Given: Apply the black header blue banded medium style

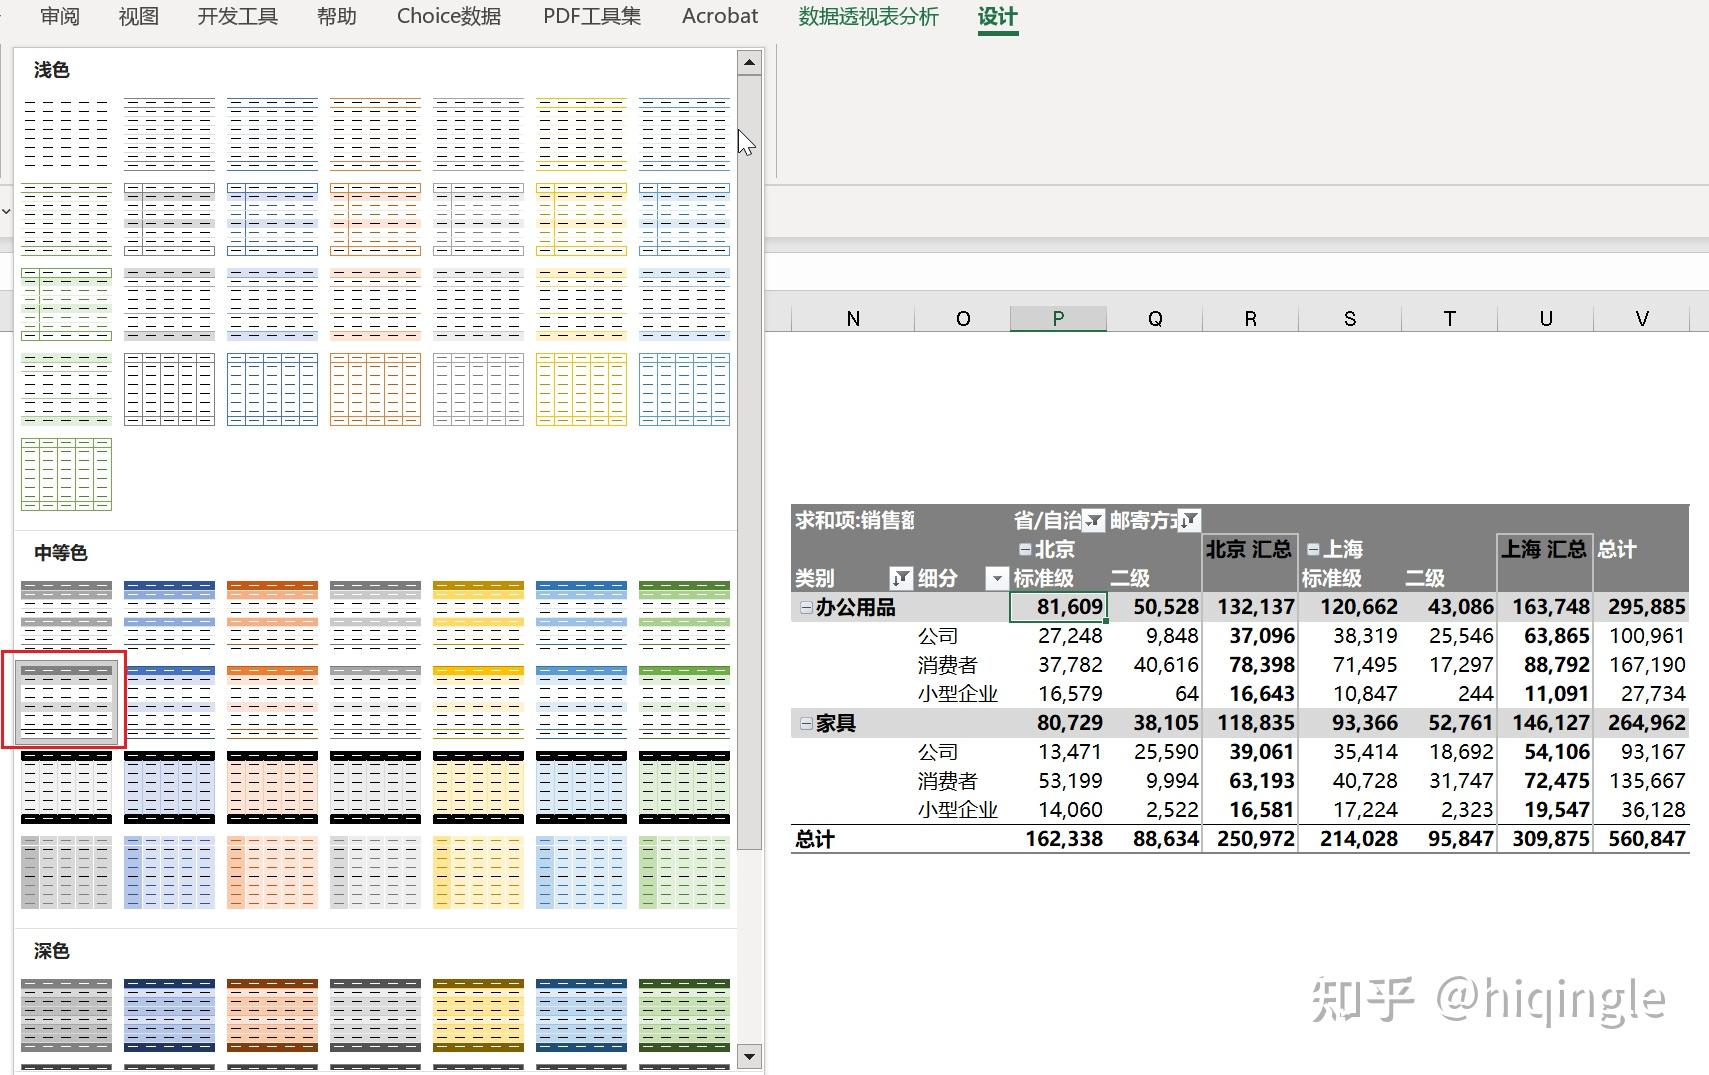Looking at the screenshot, I should [169, 787].
